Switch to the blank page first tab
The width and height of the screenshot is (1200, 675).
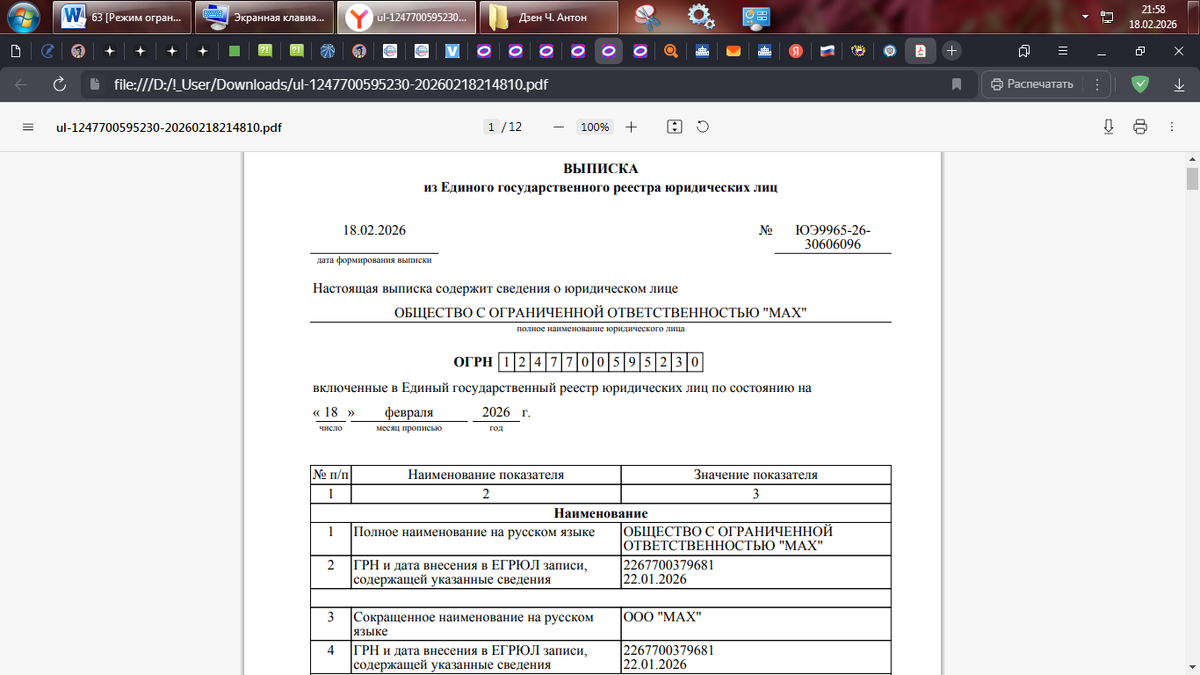pos(16,50)
